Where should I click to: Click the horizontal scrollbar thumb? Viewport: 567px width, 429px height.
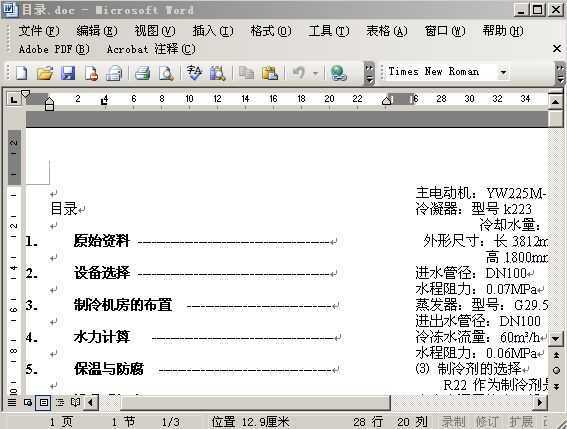tap(255, 402)
